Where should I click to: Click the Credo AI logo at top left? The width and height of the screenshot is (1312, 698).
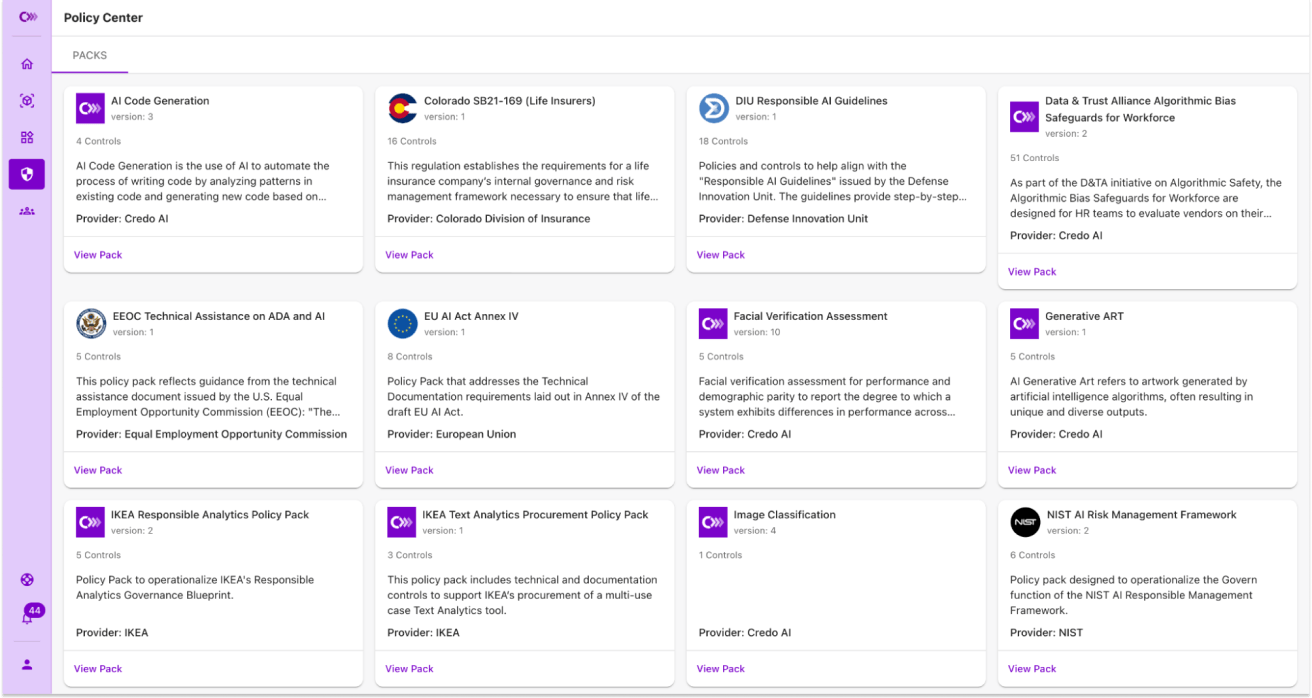click(27, 17)
